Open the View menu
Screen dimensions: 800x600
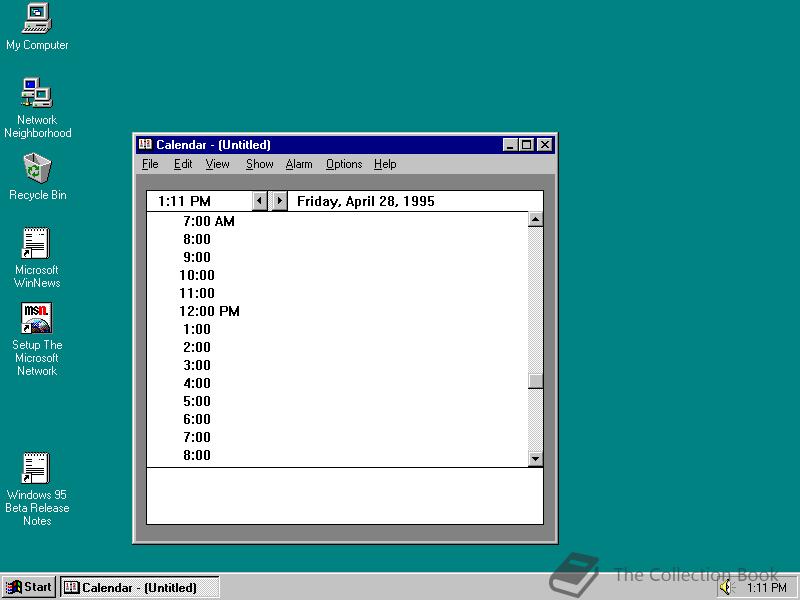point(217,164)
